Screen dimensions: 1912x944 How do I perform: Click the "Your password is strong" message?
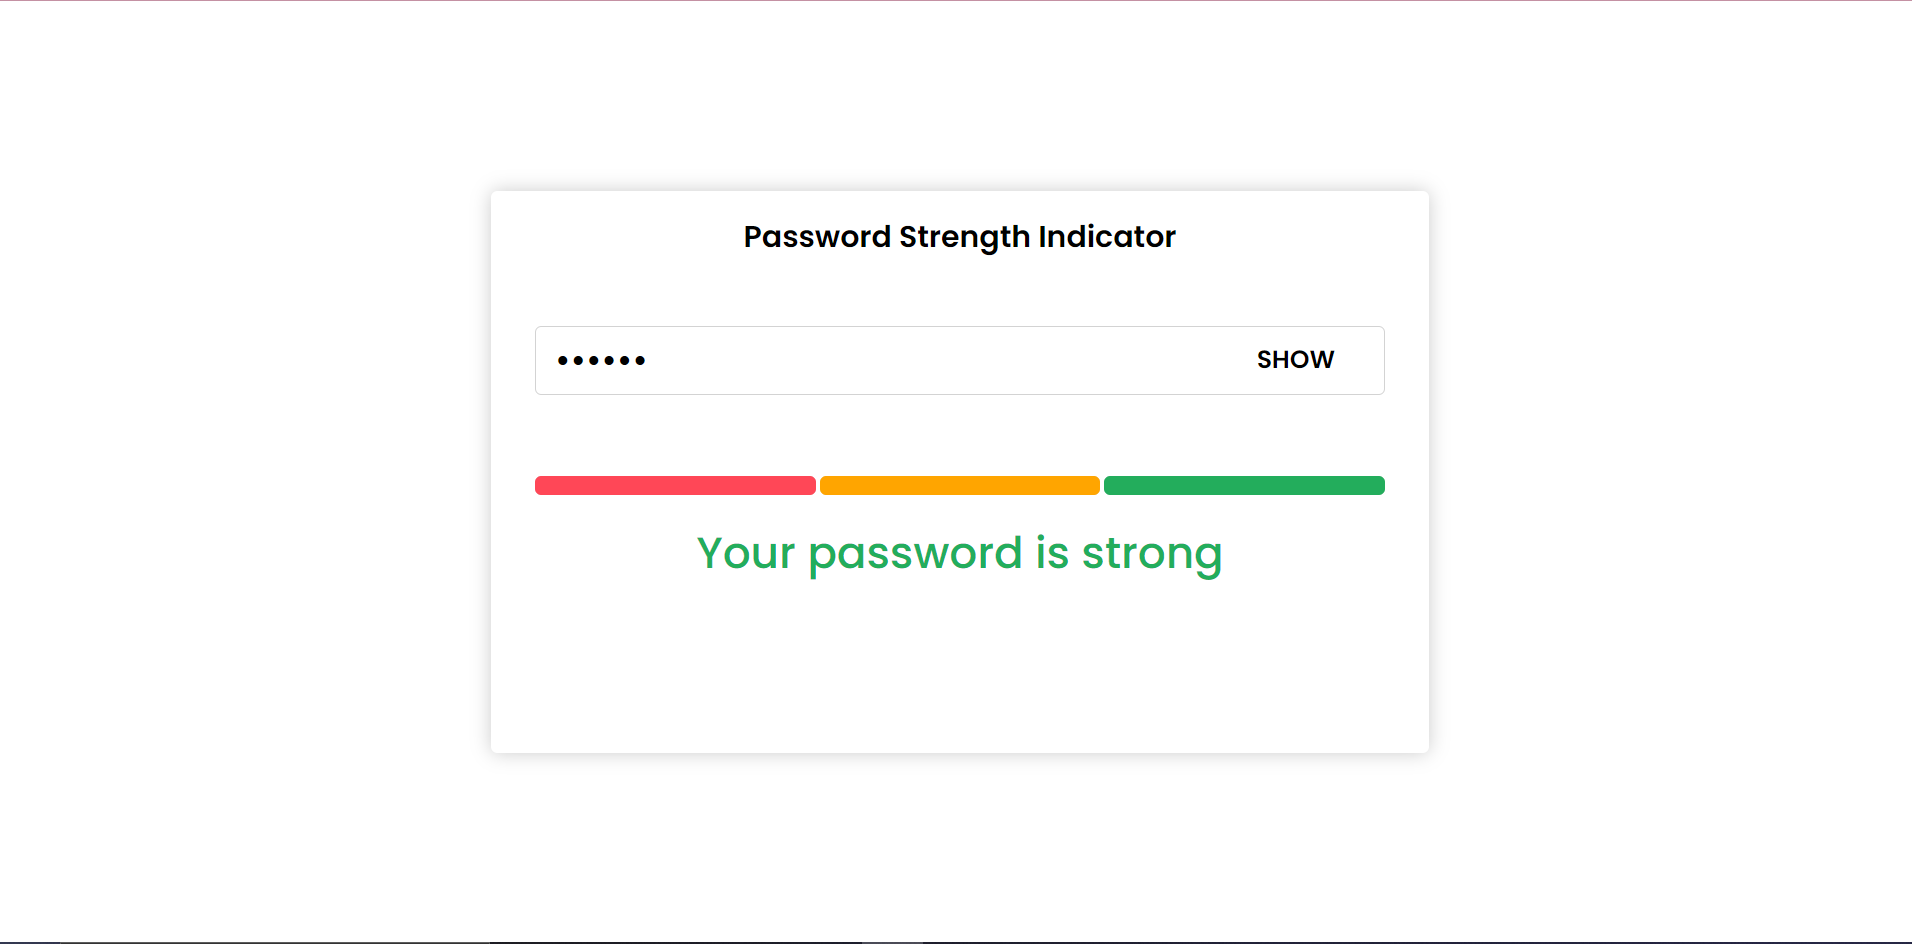coord(959,553)
